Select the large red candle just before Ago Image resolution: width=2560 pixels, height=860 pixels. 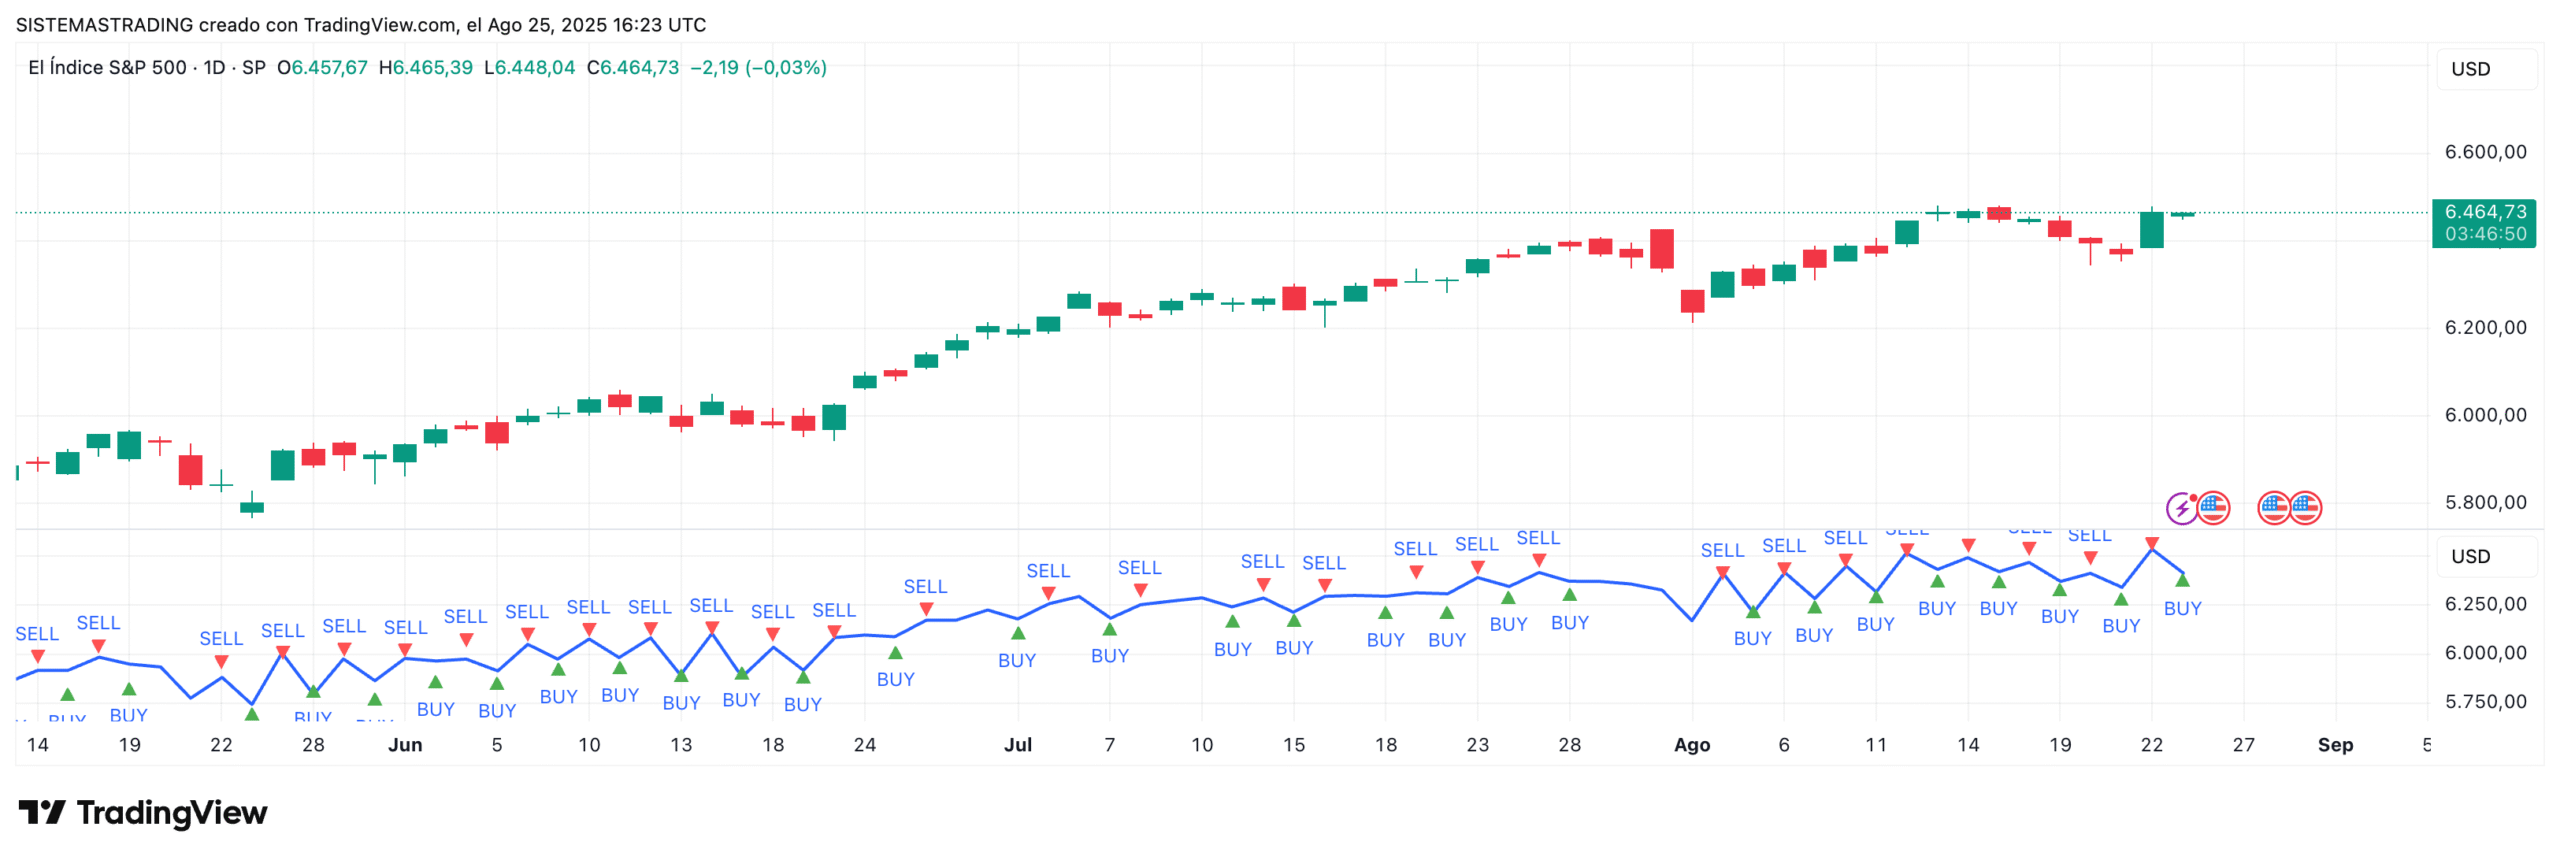pos(1661,249)
